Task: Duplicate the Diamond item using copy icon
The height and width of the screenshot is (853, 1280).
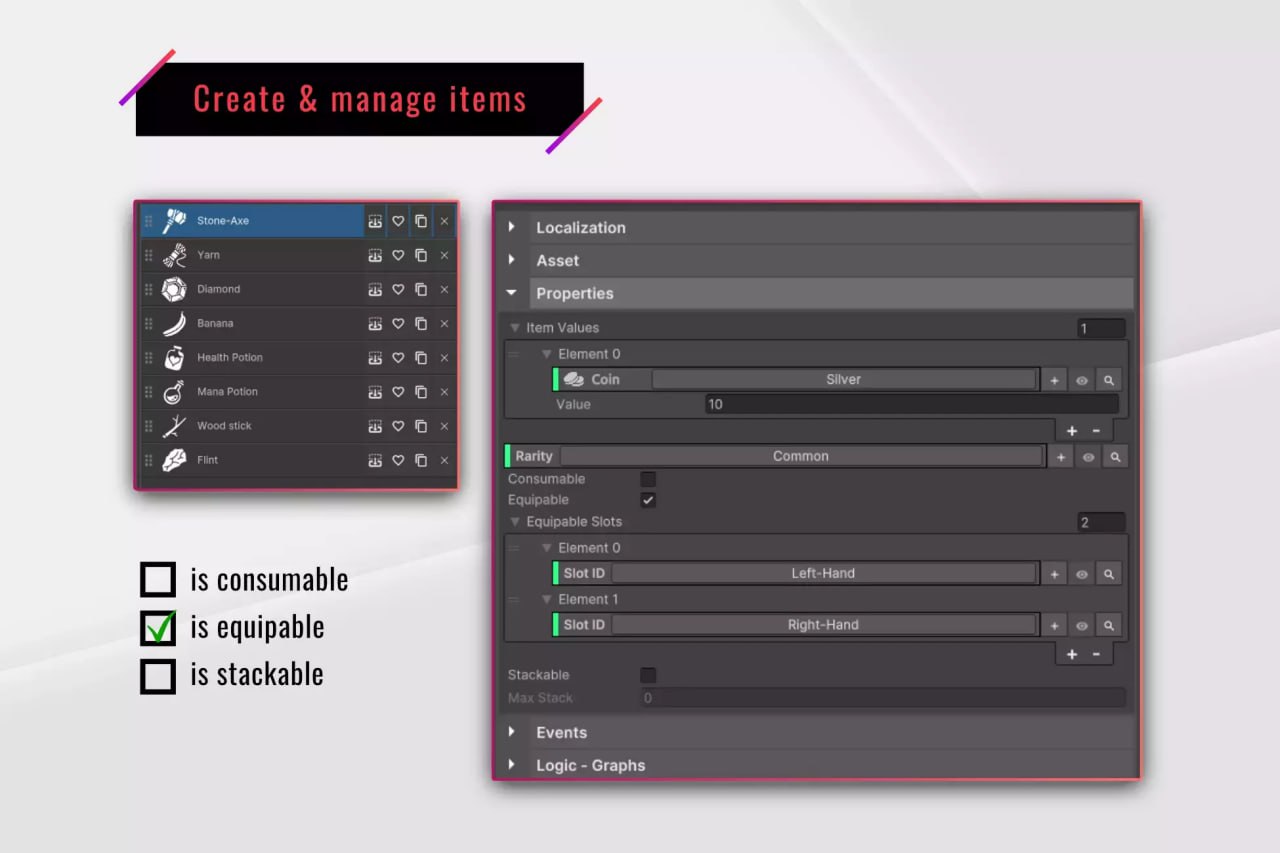Action: coord(421,289)
